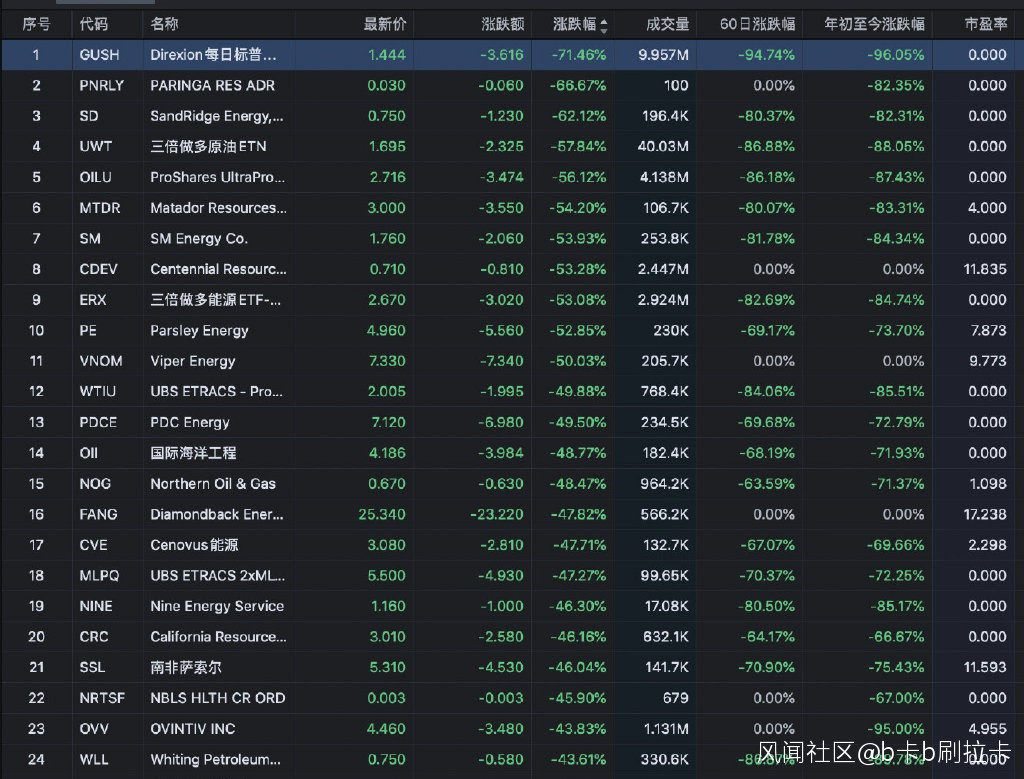The image size is (1024, 779).
Task: Click the CVE ticker code
Action: coord(93,545)
